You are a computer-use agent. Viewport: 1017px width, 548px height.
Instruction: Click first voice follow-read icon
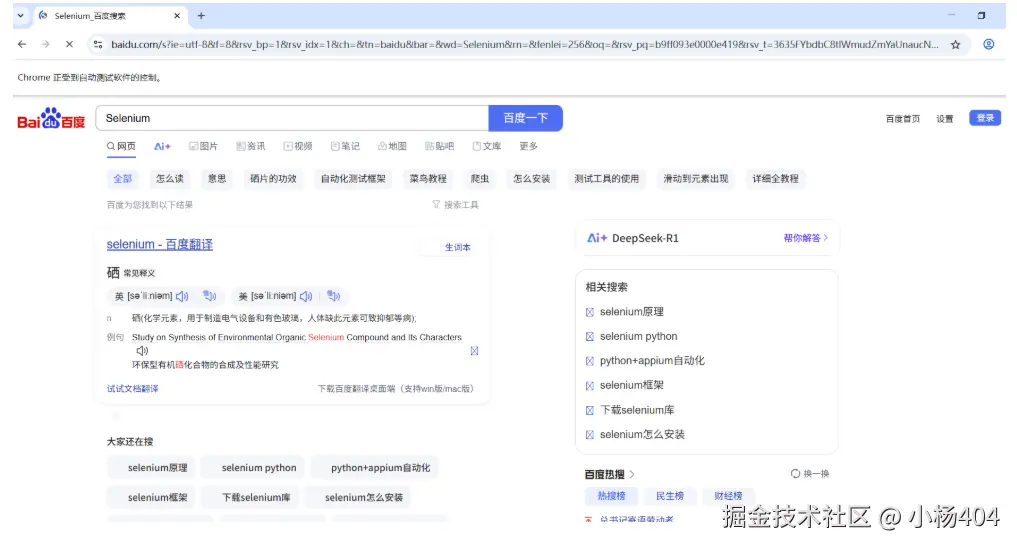pos(209,296)
